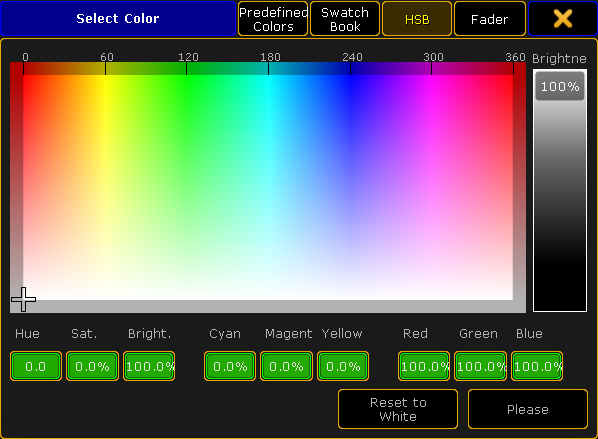Click the Reset to White button
This screenshot has height=439, width=598.
pos(398,409)
